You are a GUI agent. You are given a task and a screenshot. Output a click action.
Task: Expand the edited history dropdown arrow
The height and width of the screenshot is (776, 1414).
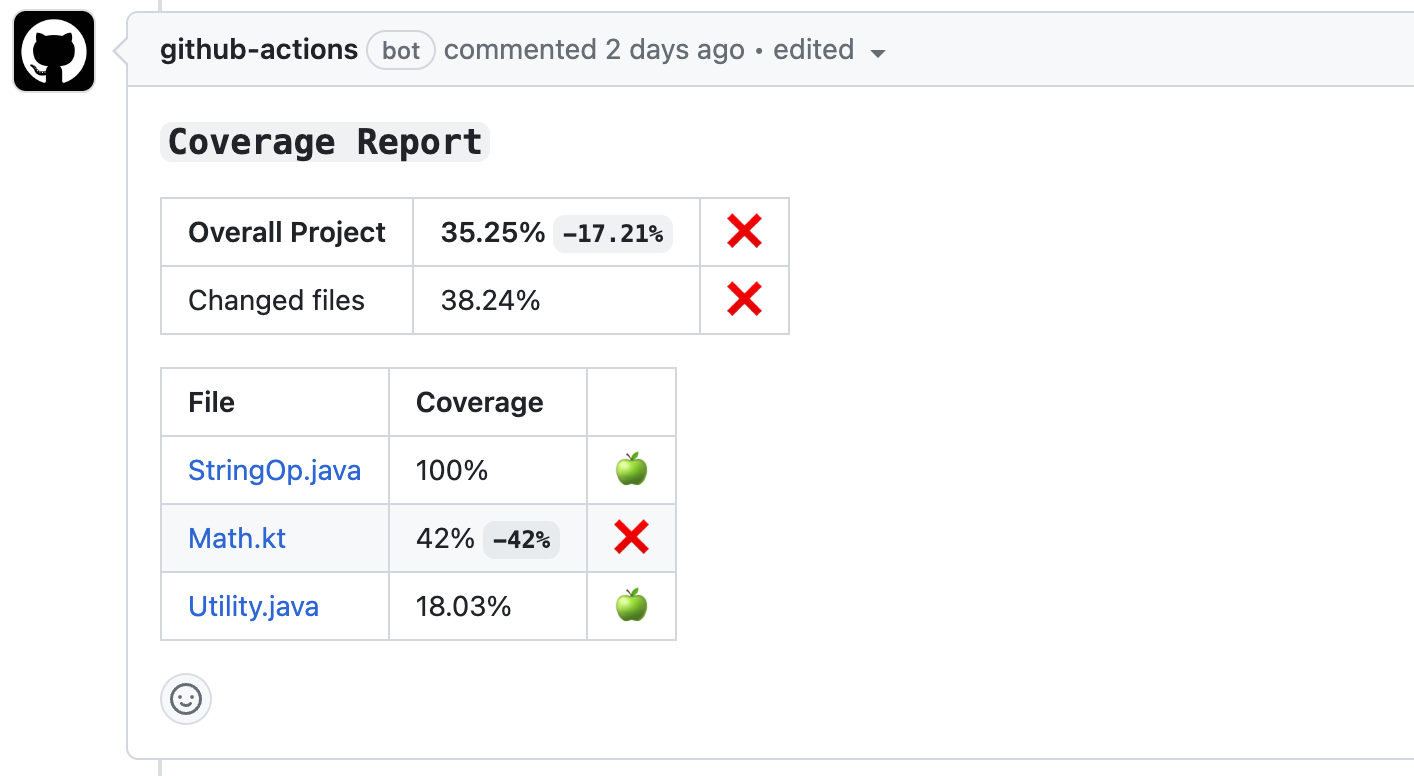pyautogui.click(x=878, y=54)
